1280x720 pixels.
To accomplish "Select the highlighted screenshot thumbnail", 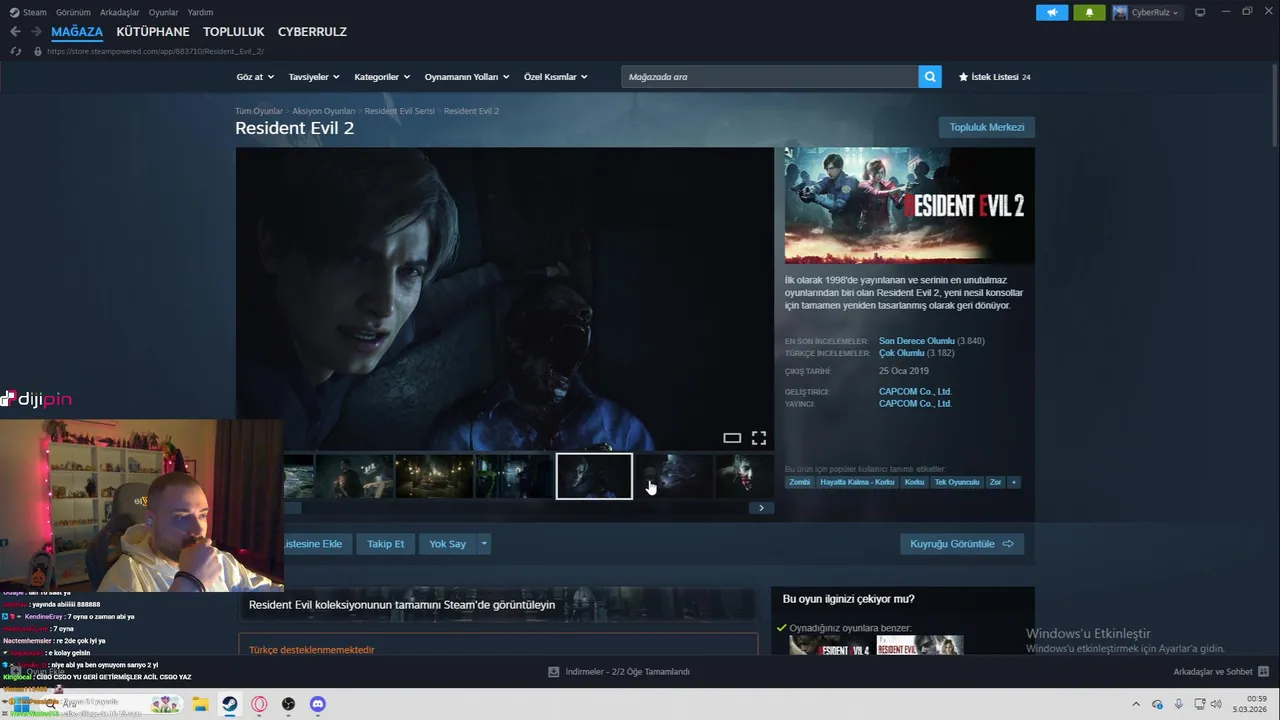I will [594, 476].
